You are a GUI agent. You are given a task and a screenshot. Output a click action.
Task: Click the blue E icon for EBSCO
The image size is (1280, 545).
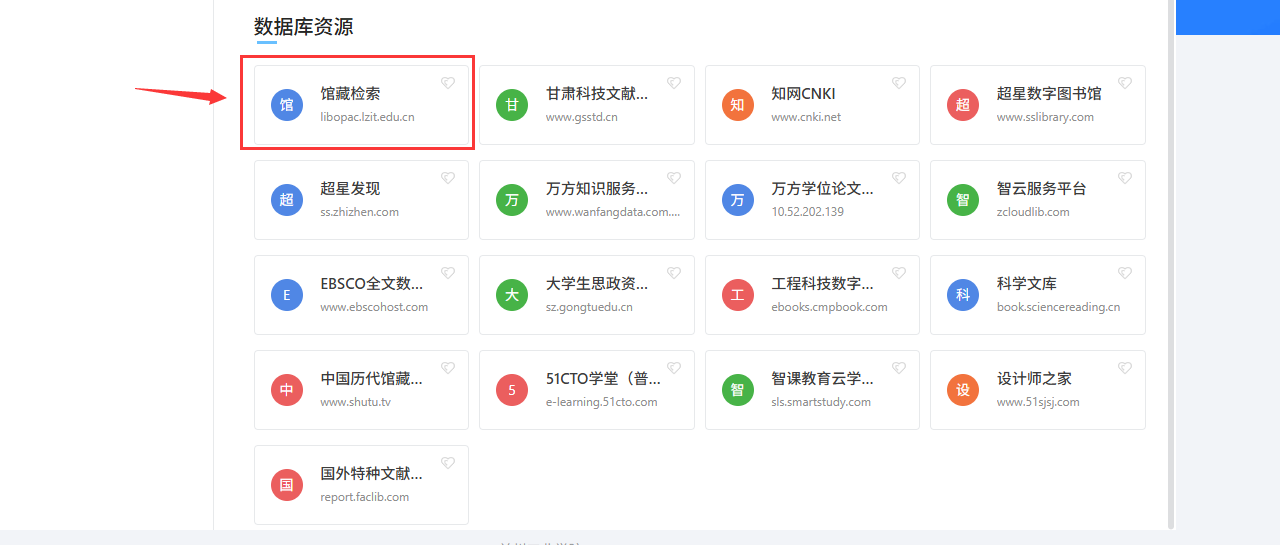[x=287, y=295]
